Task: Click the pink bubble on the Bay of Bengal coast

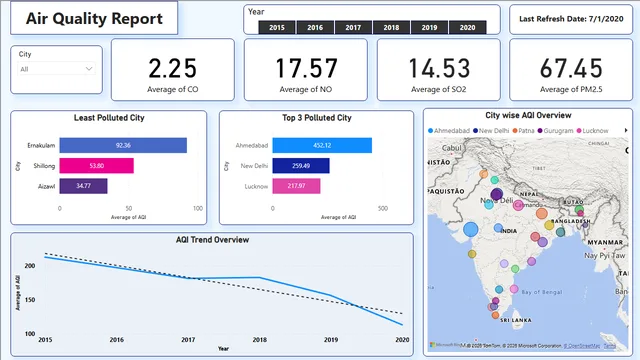Action: [514, 289]
